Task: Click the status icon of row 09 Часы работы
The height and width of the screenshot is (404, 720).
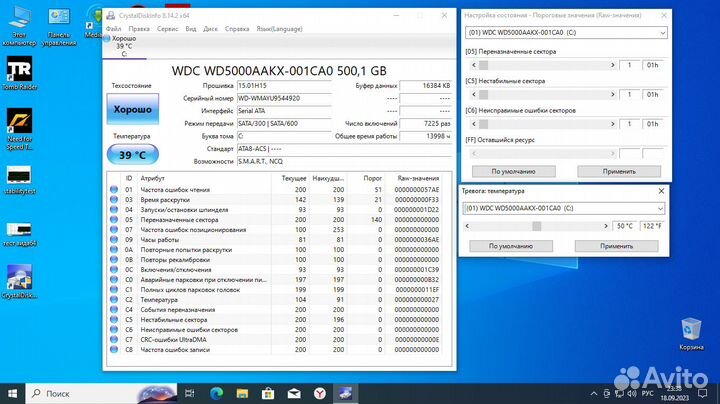Action: tap(114, 239)
